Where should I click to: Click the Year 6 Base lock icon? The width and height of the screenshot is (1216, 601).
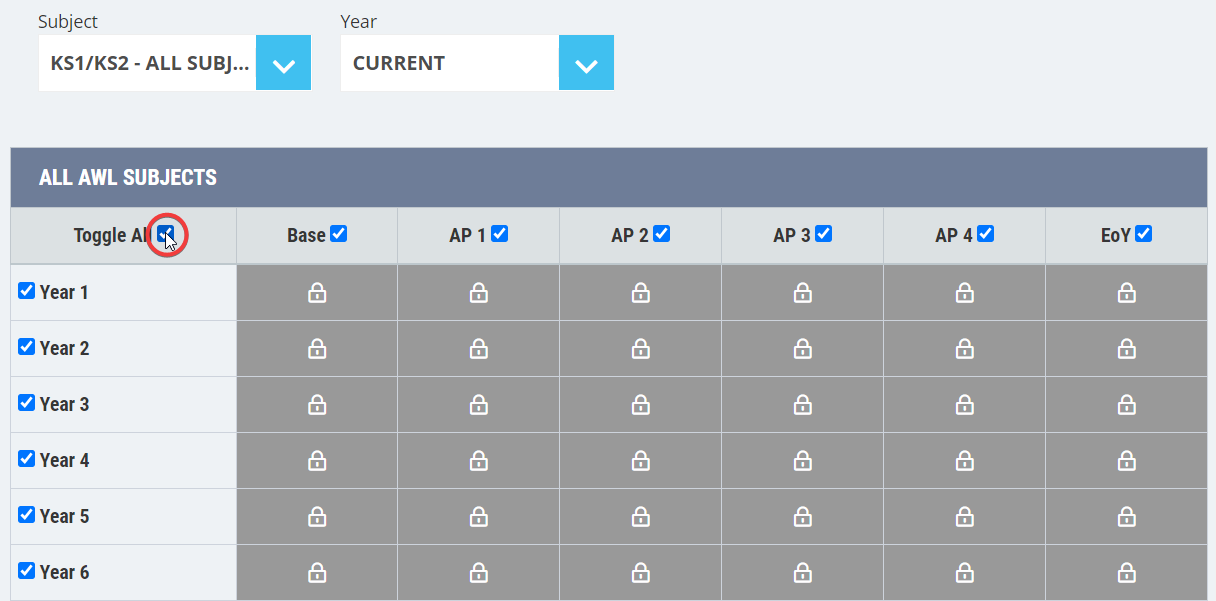tap(317, 572)
